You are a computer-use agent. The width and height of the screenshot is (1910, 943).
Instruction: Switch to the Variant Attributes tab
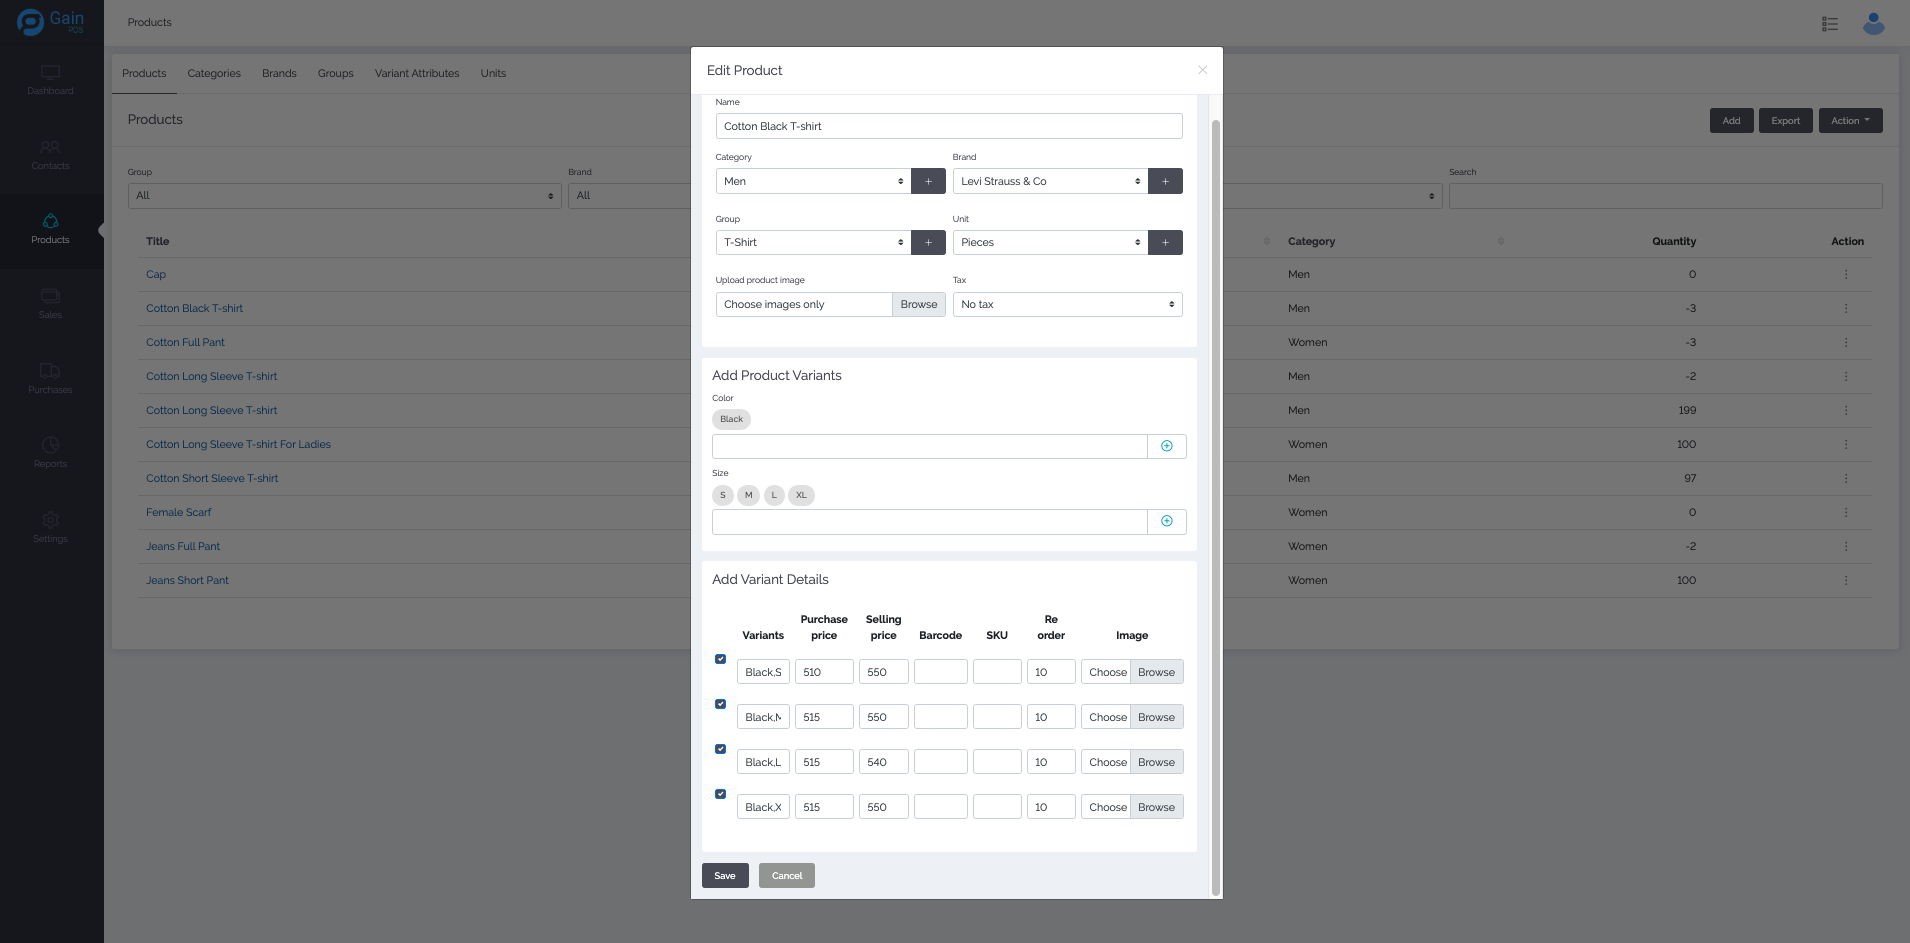(417, 73)
